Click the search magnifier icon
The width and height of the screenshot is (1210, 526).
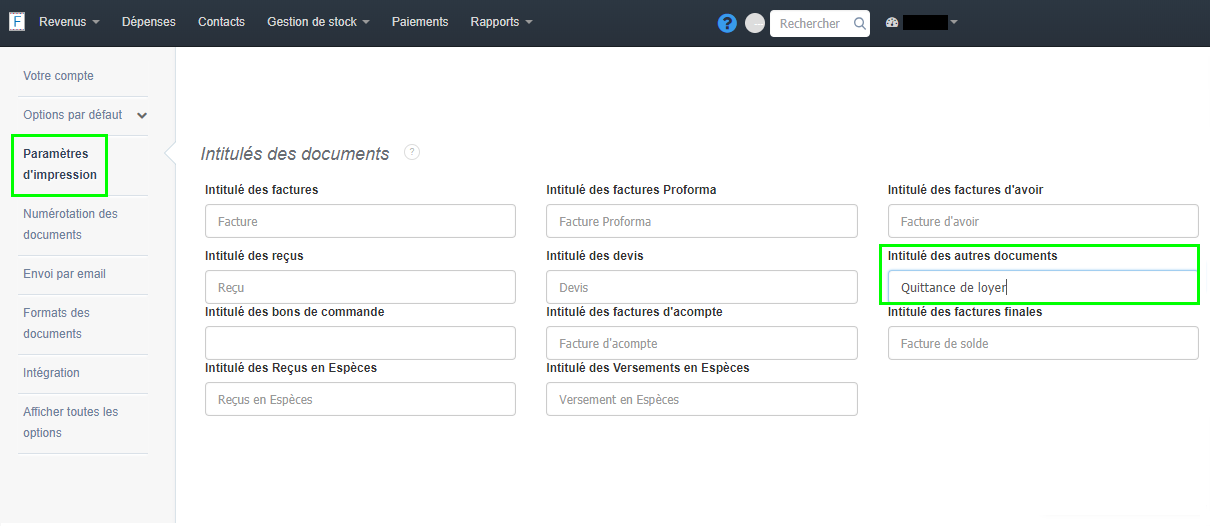(859, 23)
